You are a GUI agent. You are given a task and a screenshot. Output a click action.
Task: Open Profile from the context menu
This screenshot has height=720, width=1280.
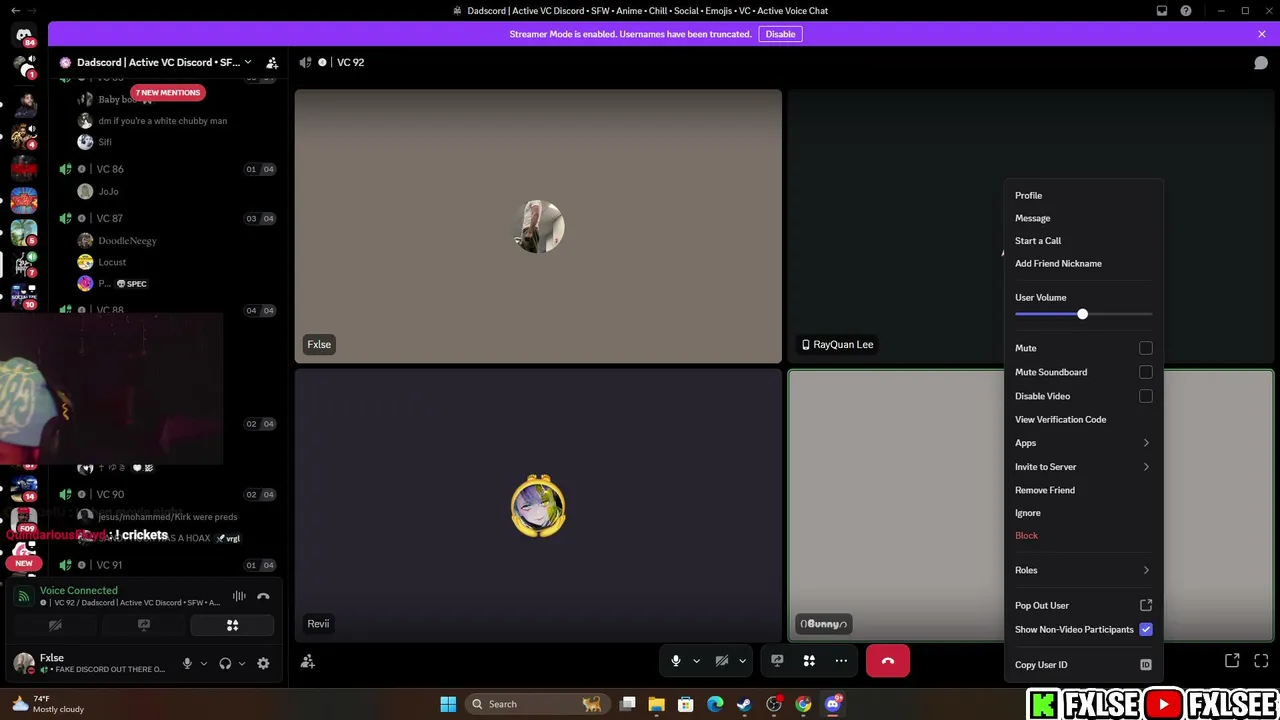click(x=1083, y=196)
